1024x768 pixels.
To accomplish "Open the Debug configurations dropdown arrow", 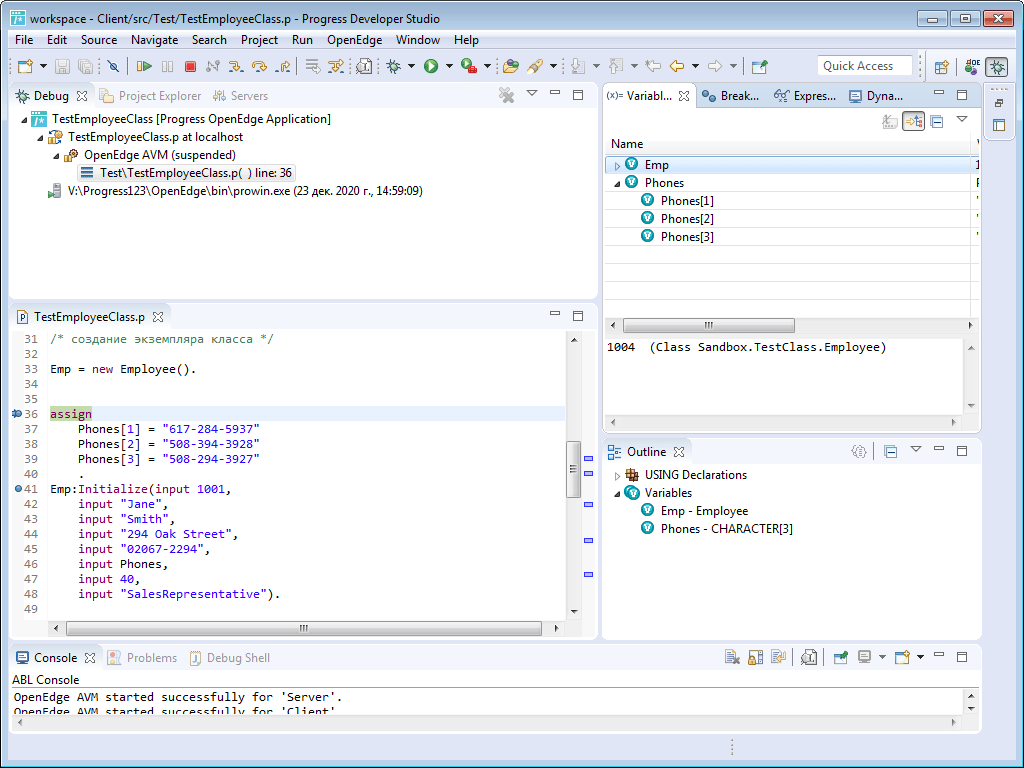I will click(x=411, y=66).
